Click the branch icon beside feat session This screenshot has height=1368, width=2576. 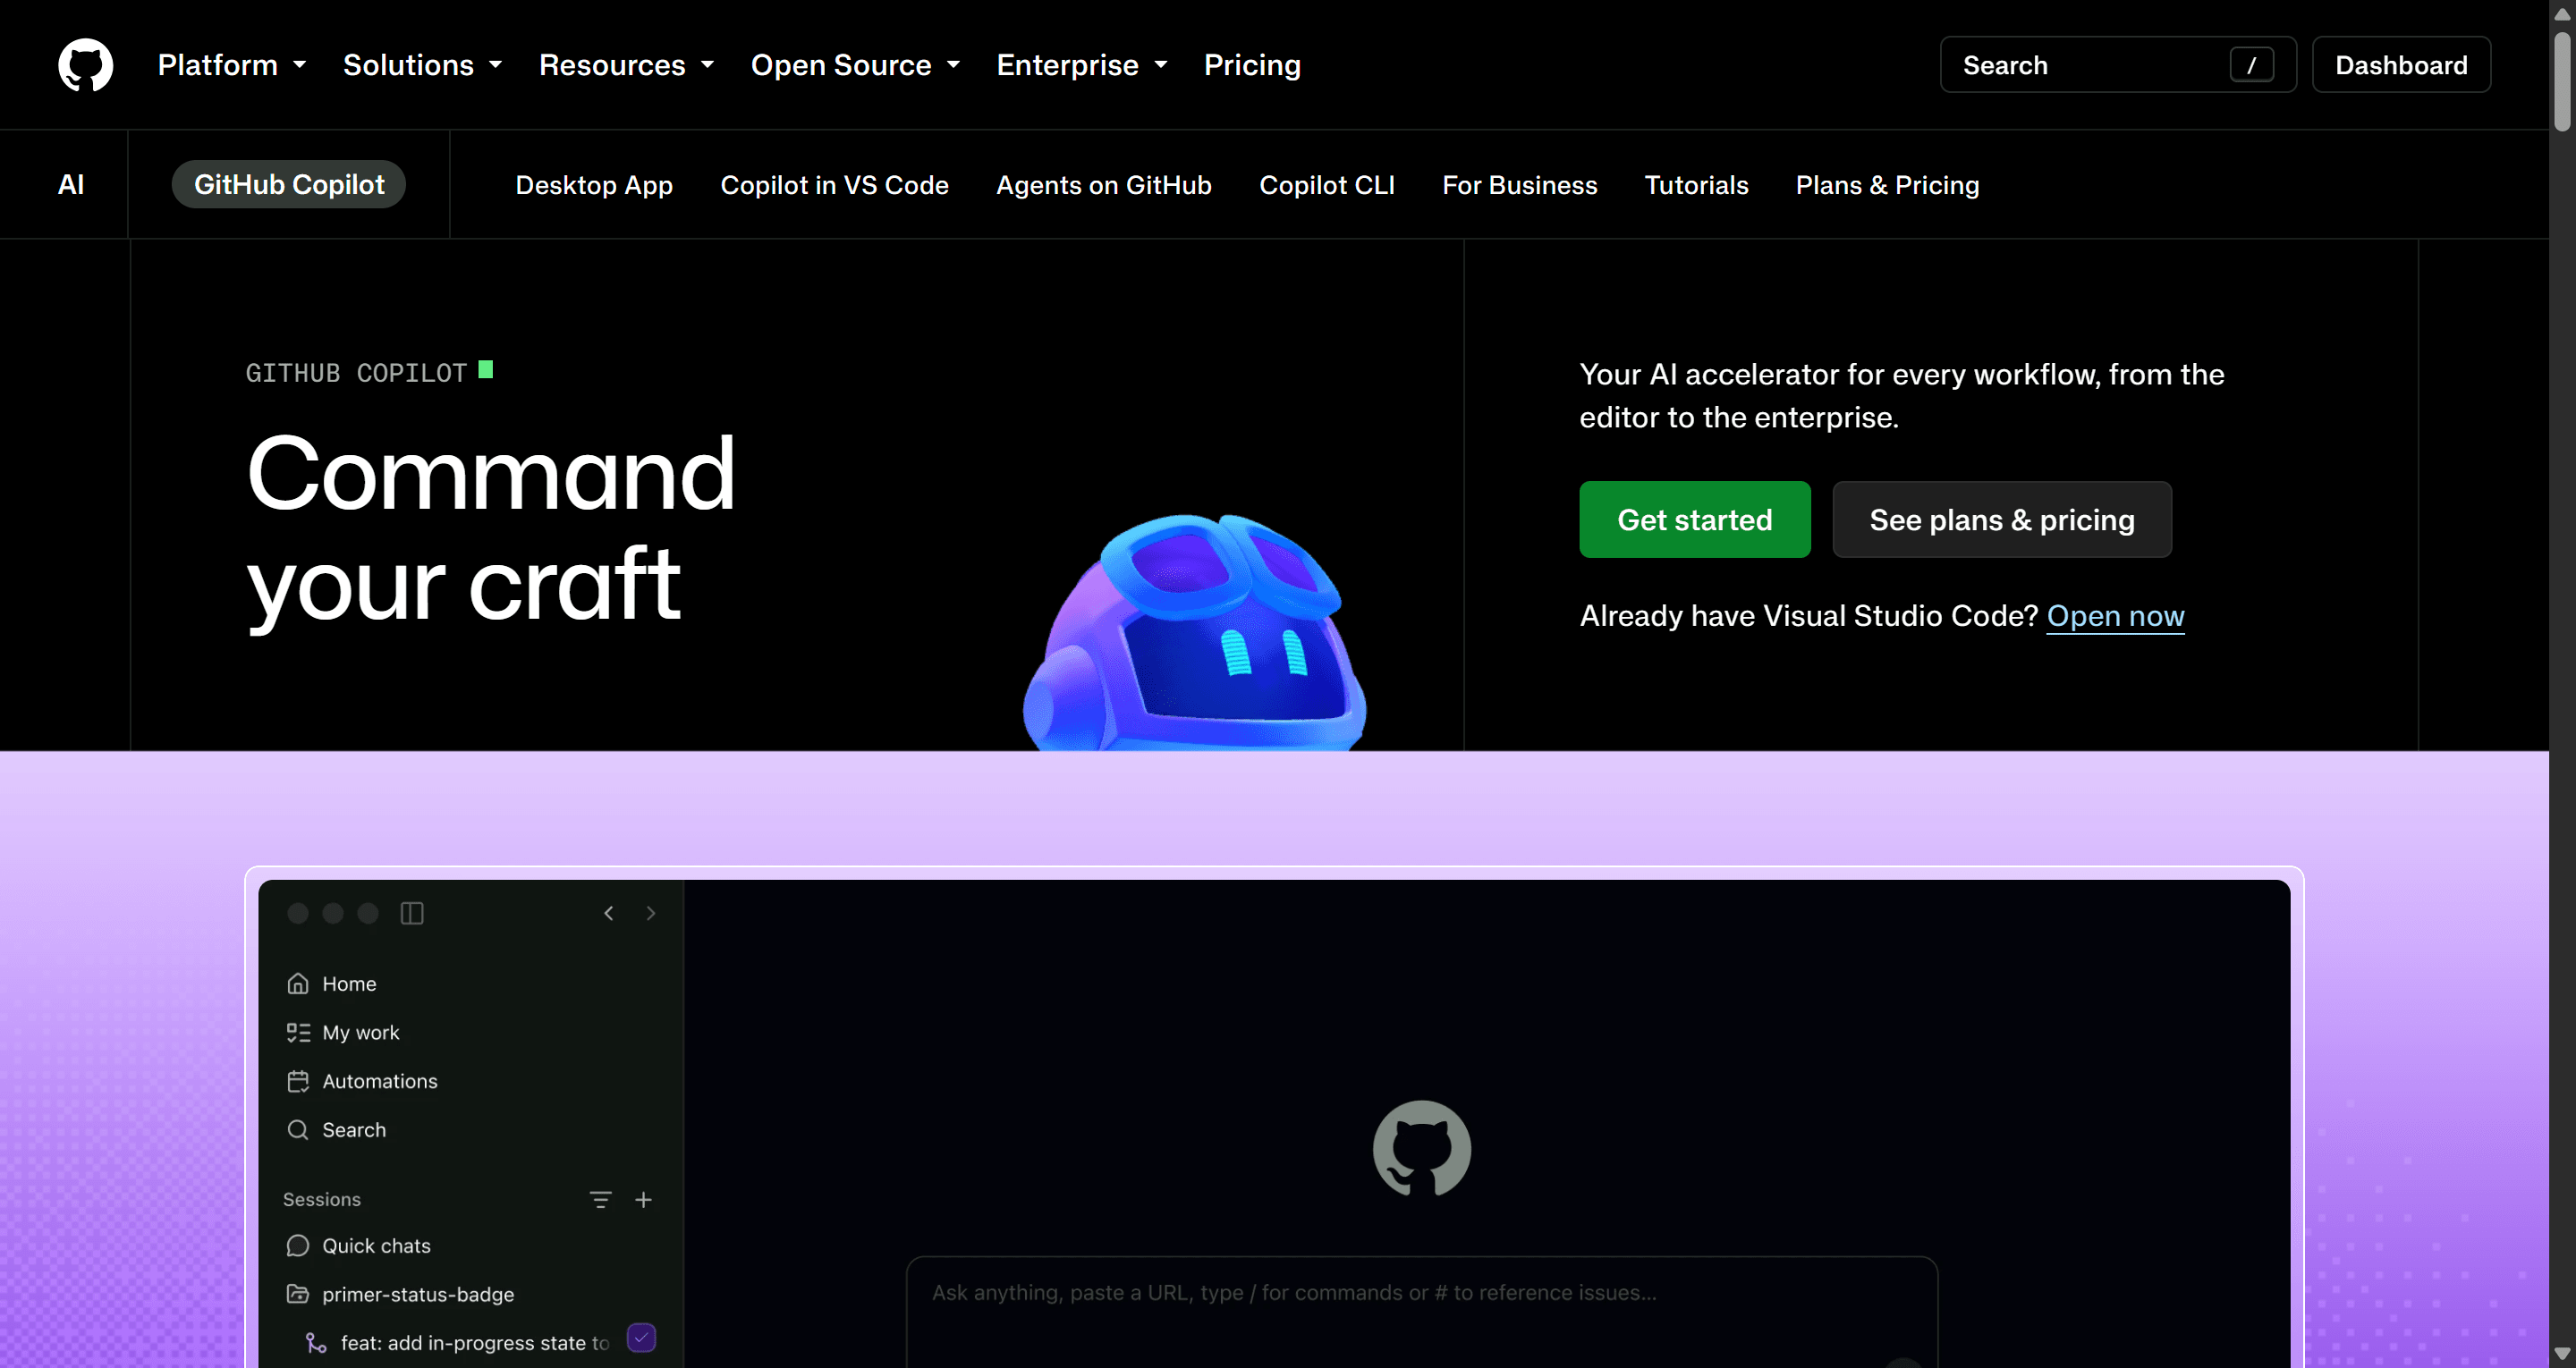[316, 1343]
